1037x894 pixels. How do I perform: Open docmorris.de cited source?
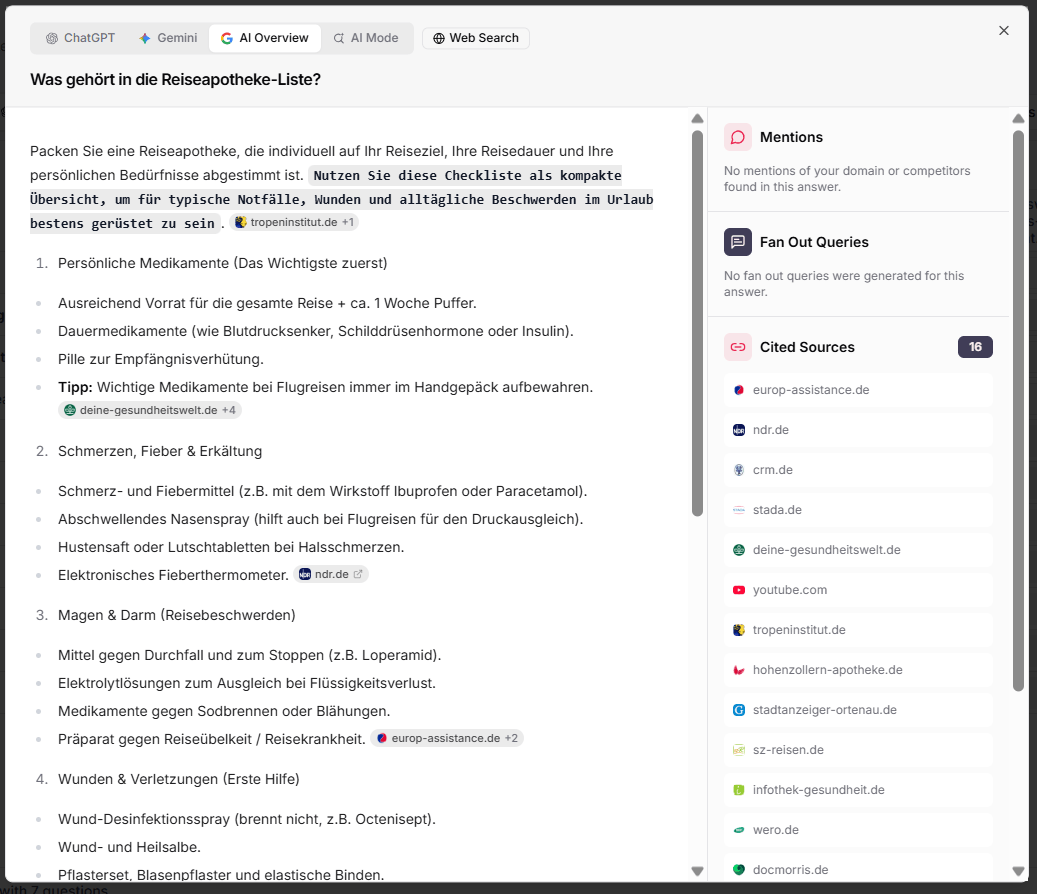point(858,870)
